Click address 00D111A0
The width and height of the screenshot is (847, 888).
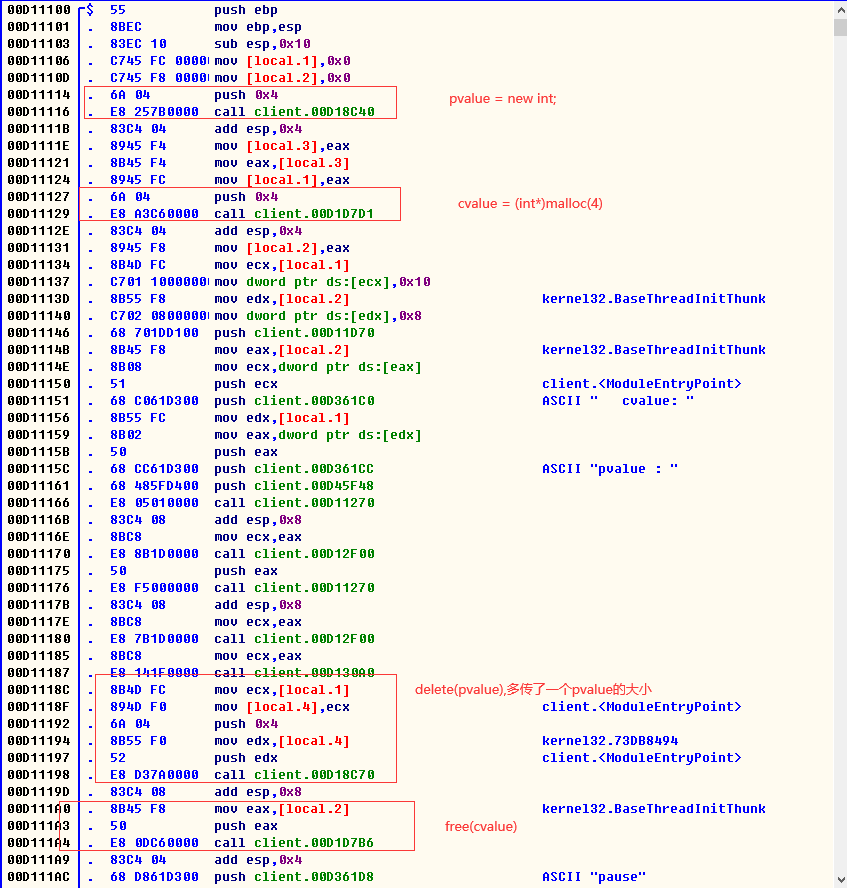38,808
